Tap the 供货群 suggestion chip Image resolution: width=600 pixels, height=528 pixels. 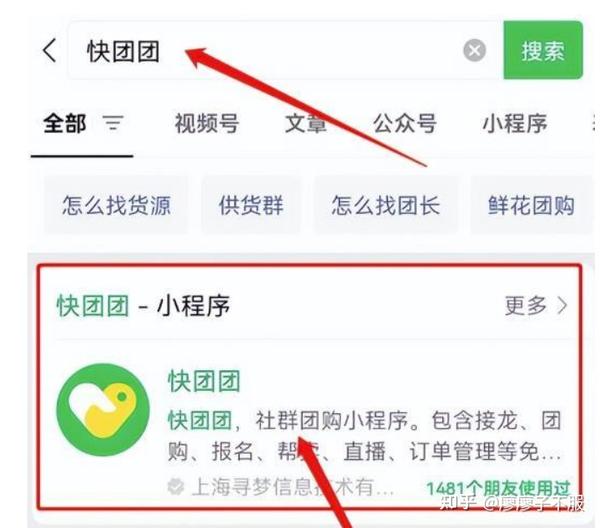coord(251,205)
